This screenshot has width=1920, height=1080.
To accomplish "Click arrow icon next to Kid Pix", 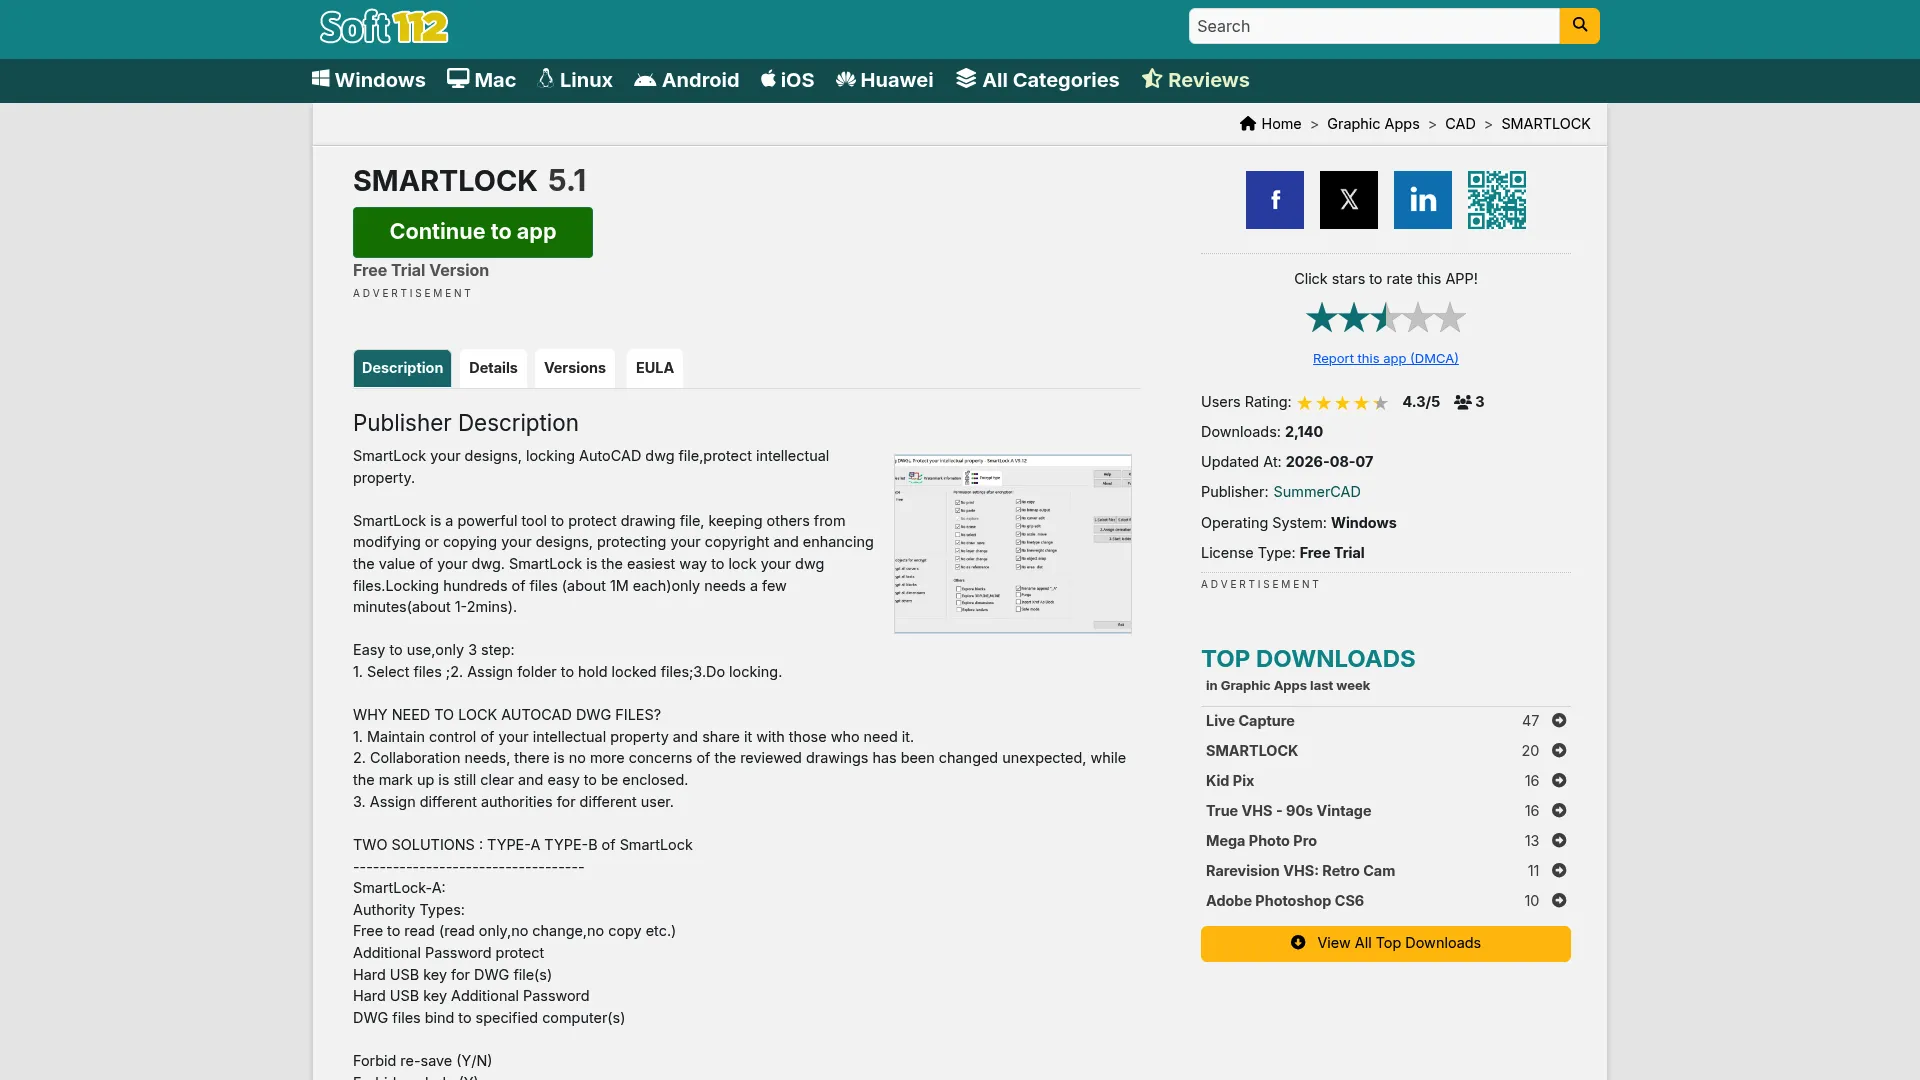I will (1559, 781).
